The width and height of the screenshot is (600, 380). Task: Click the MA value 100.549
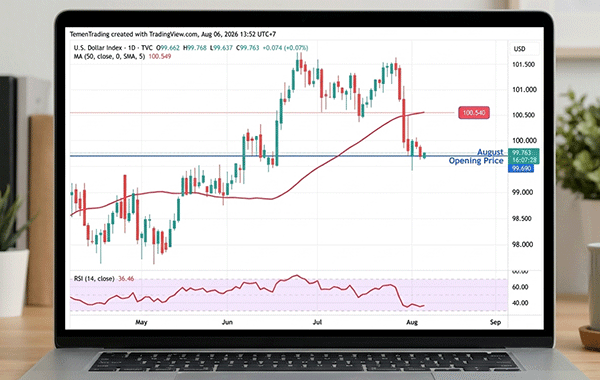tap(160, 56)
